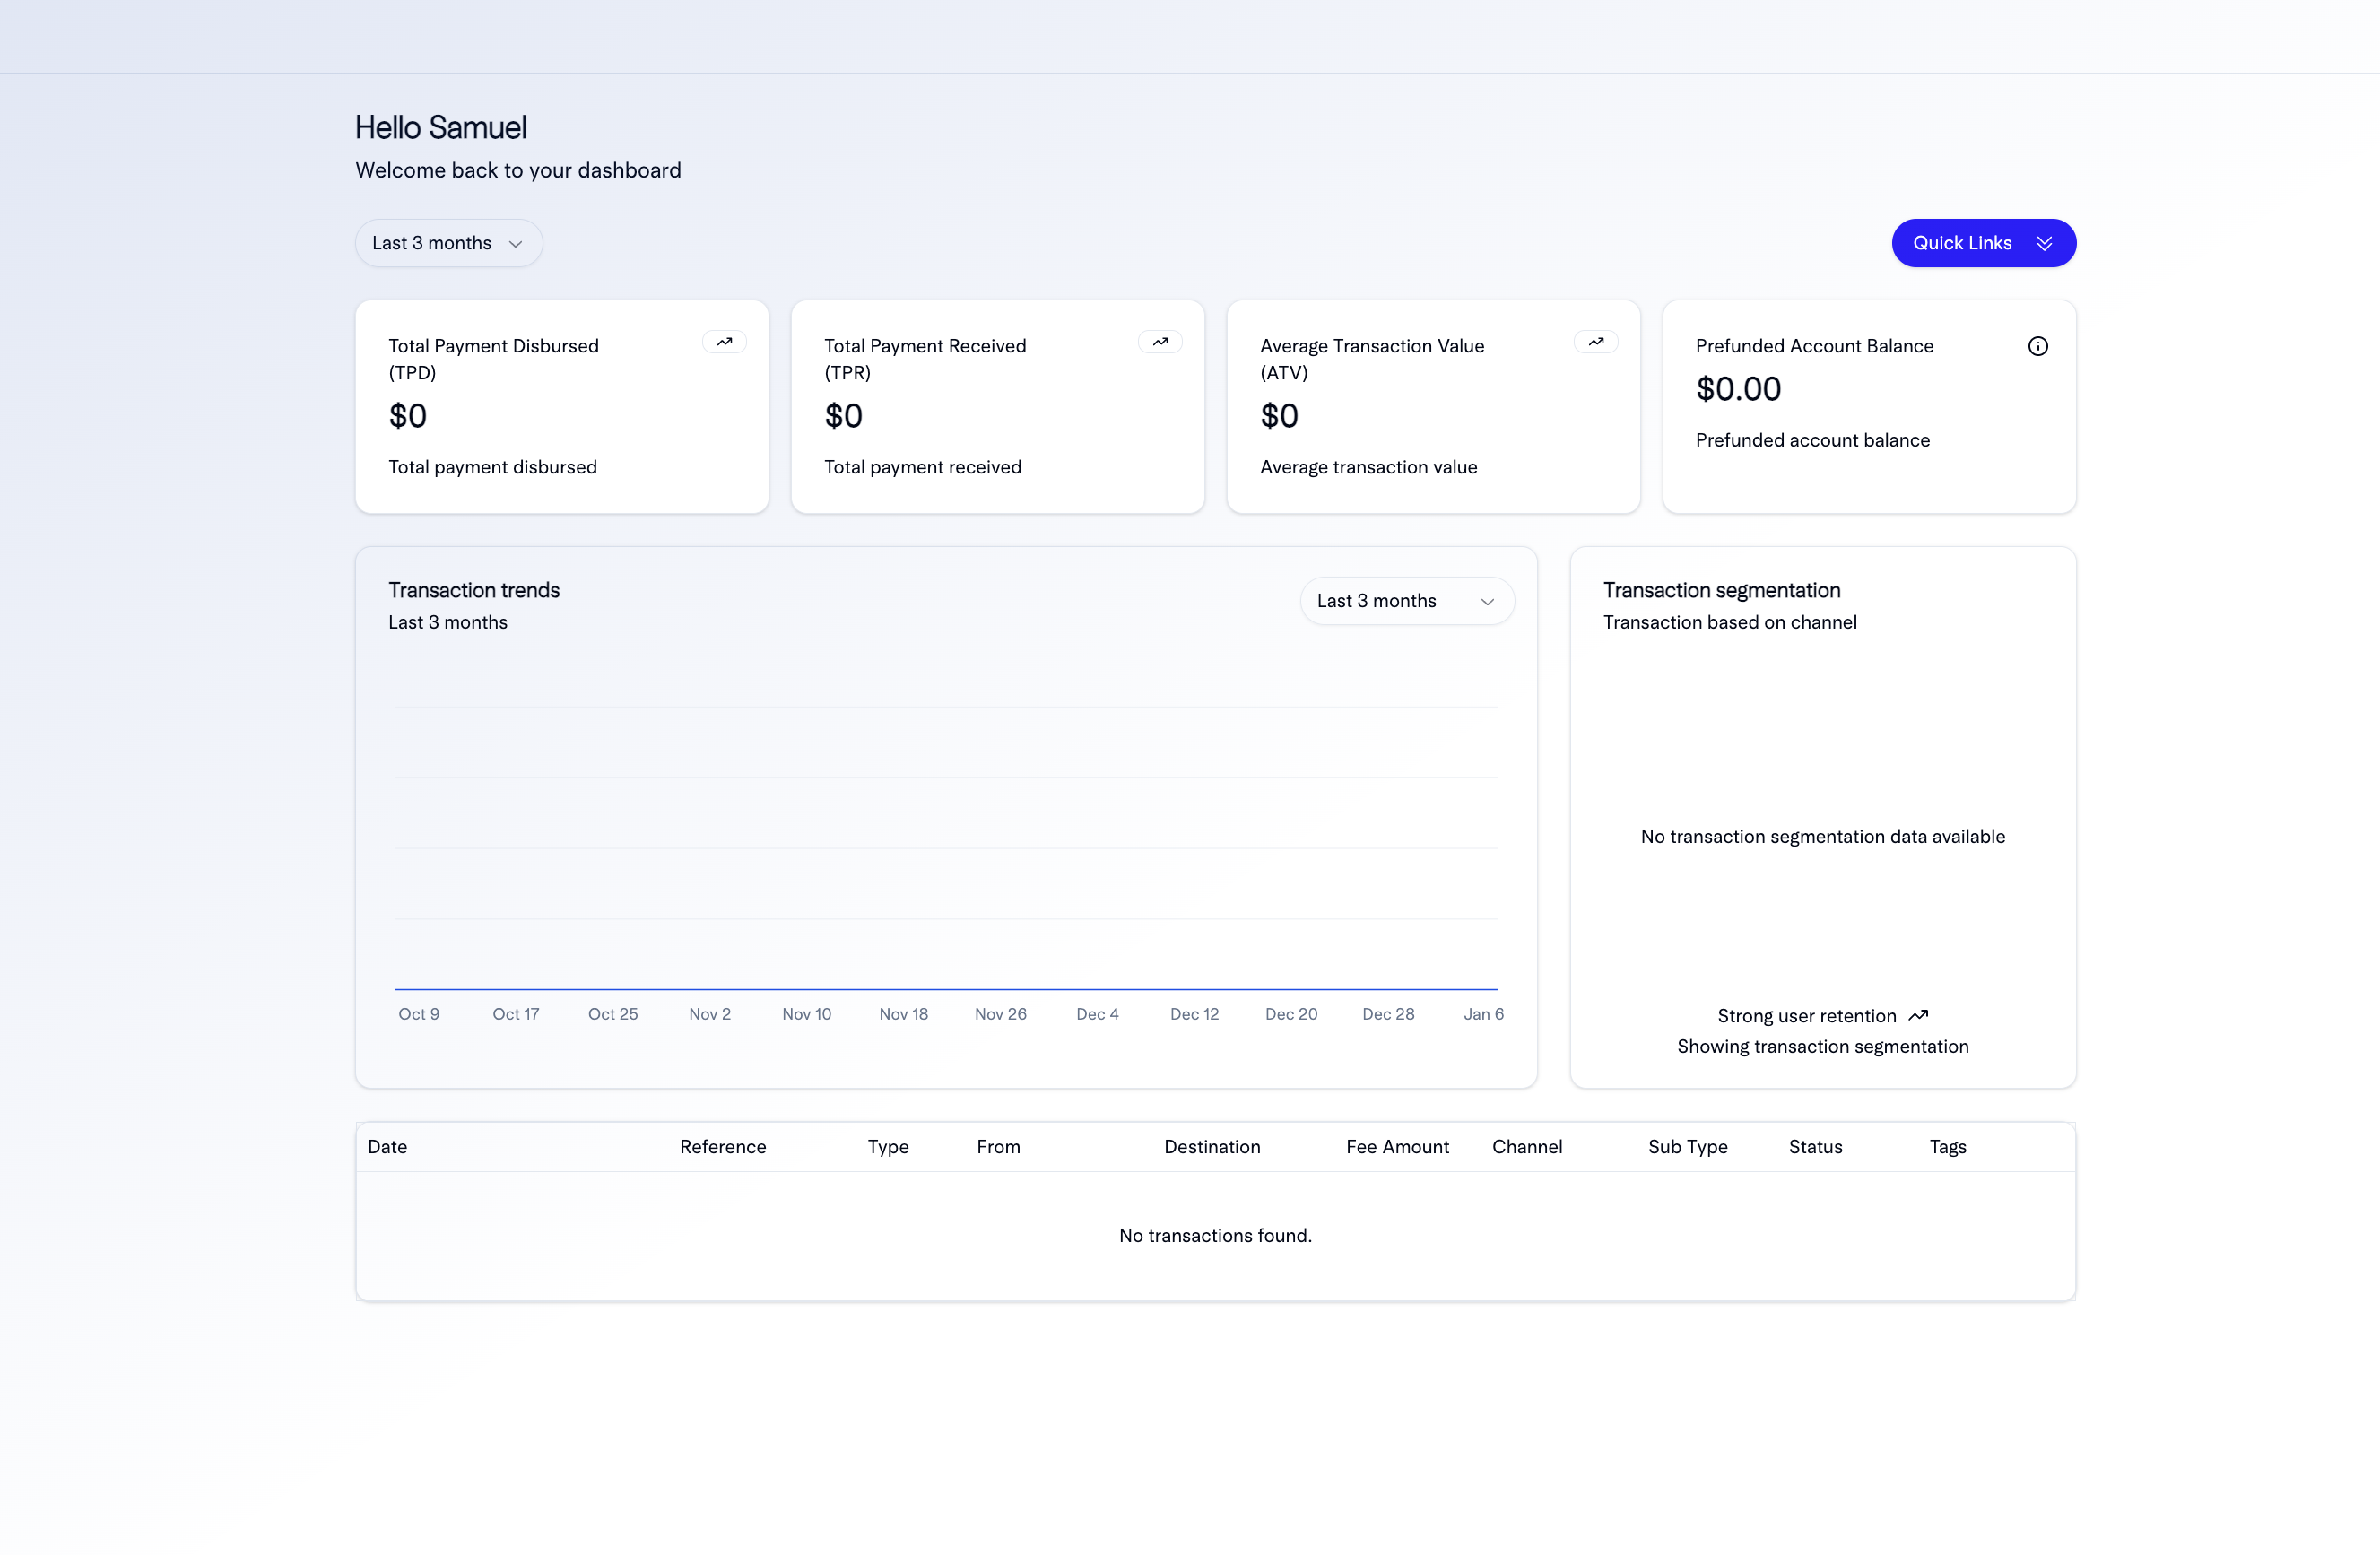Select the Fee Amount column header

[1397, 1147]
